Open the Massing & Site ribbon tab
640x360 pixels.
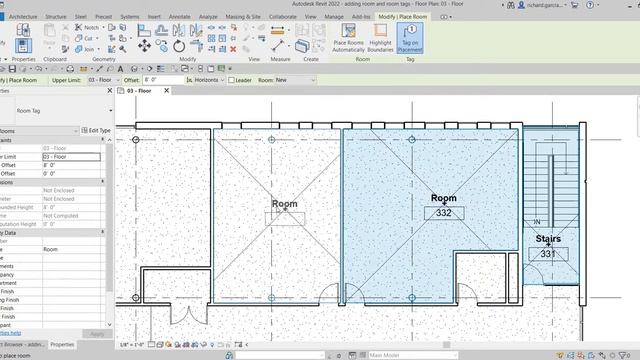[243, 17]
